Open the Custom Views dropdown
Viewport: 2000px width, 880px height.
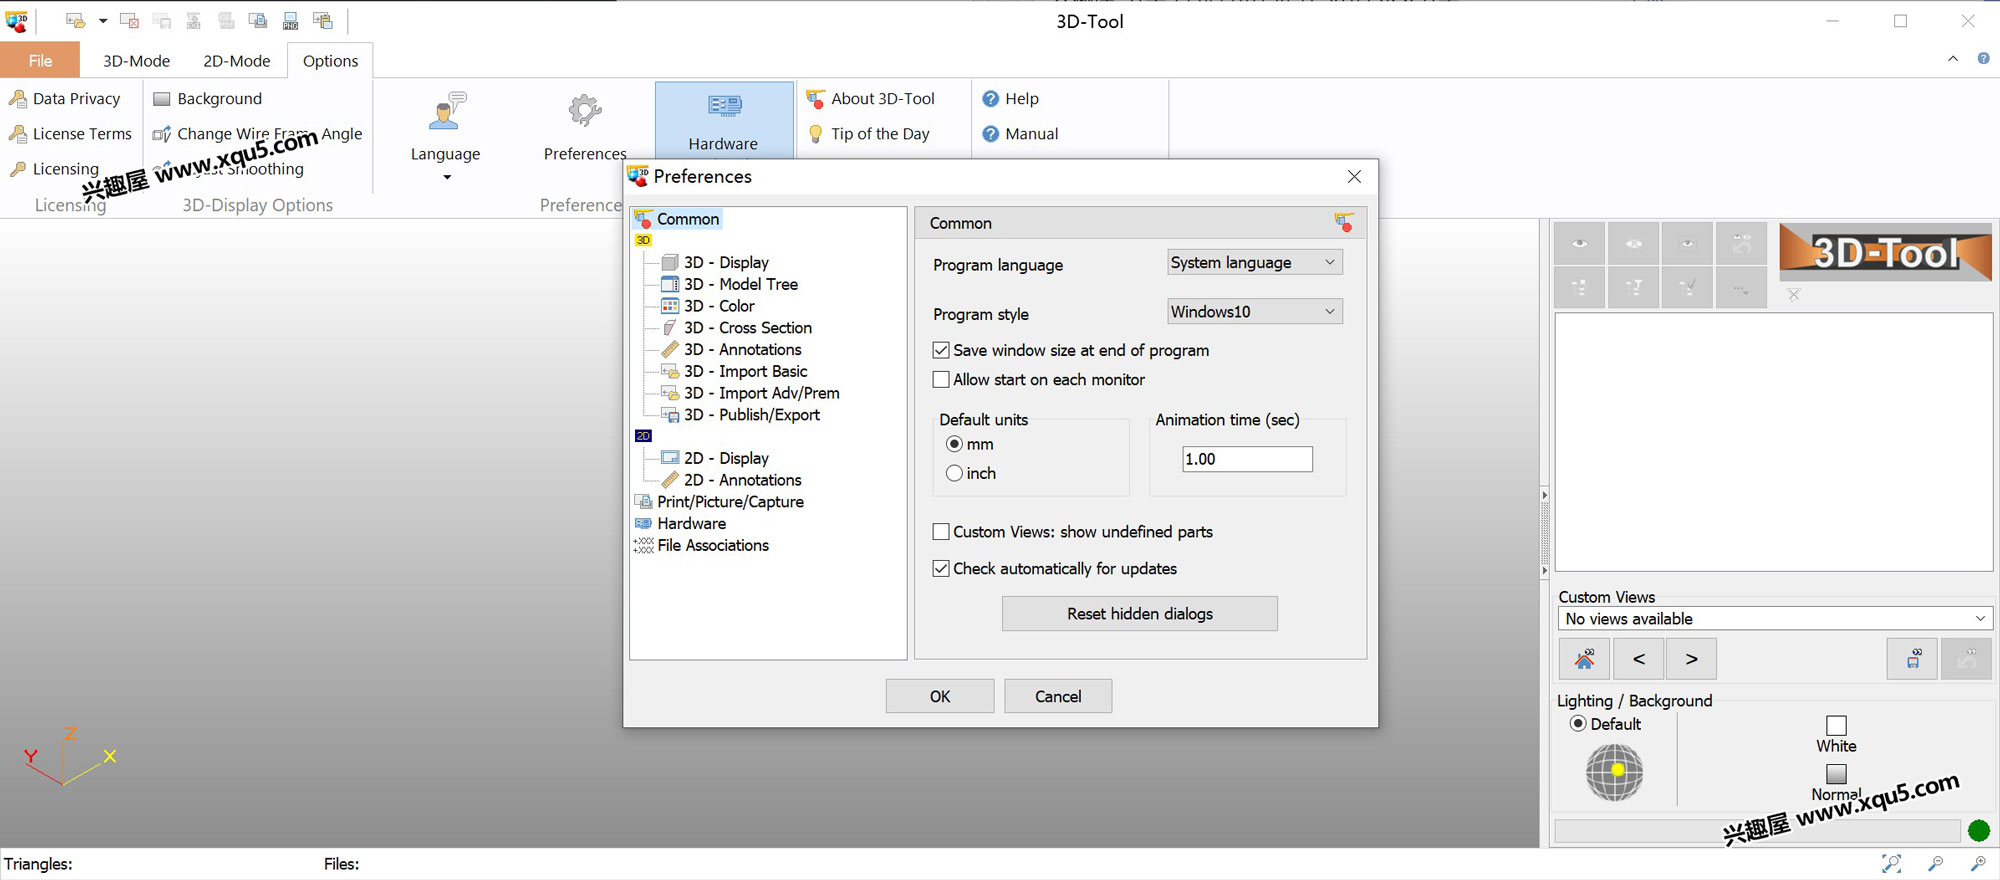1775,619
